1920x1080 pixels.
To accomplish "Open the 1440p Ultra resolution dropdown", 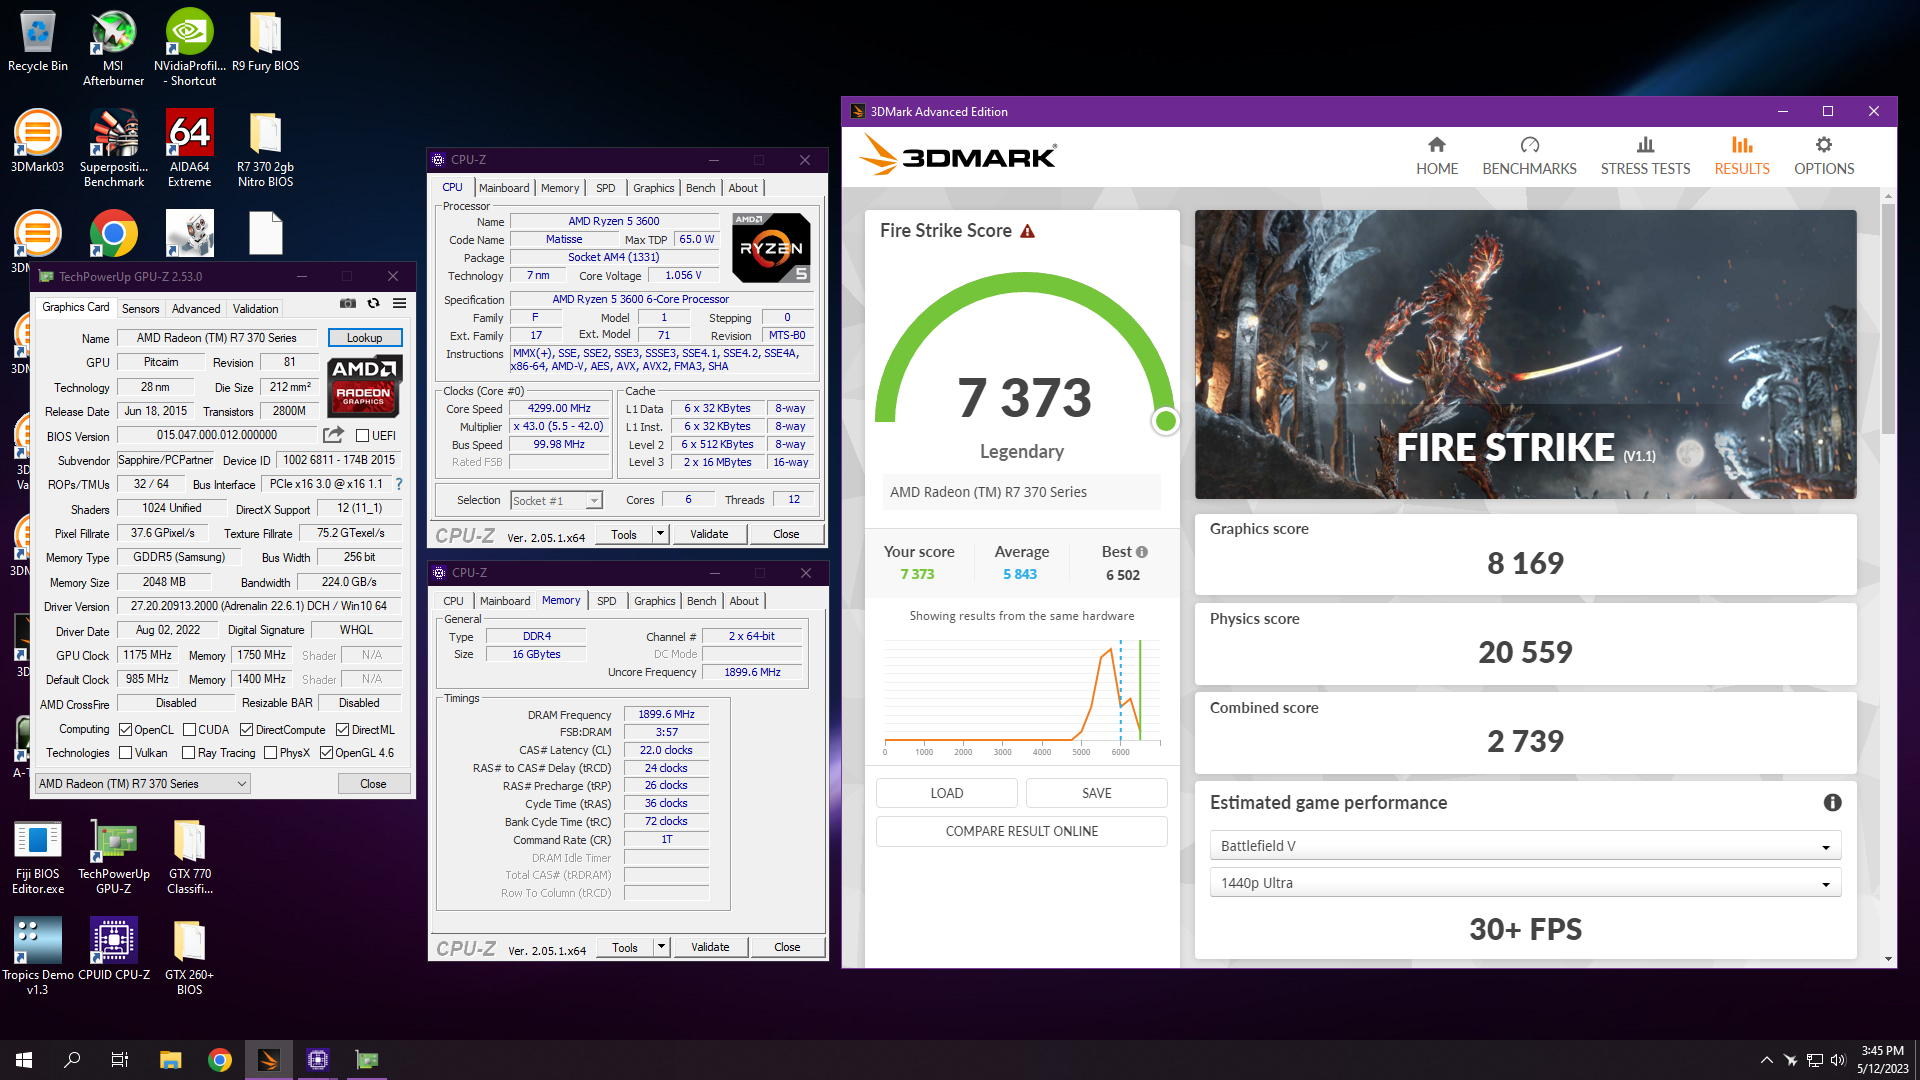I will click(x=1525, y=883).
